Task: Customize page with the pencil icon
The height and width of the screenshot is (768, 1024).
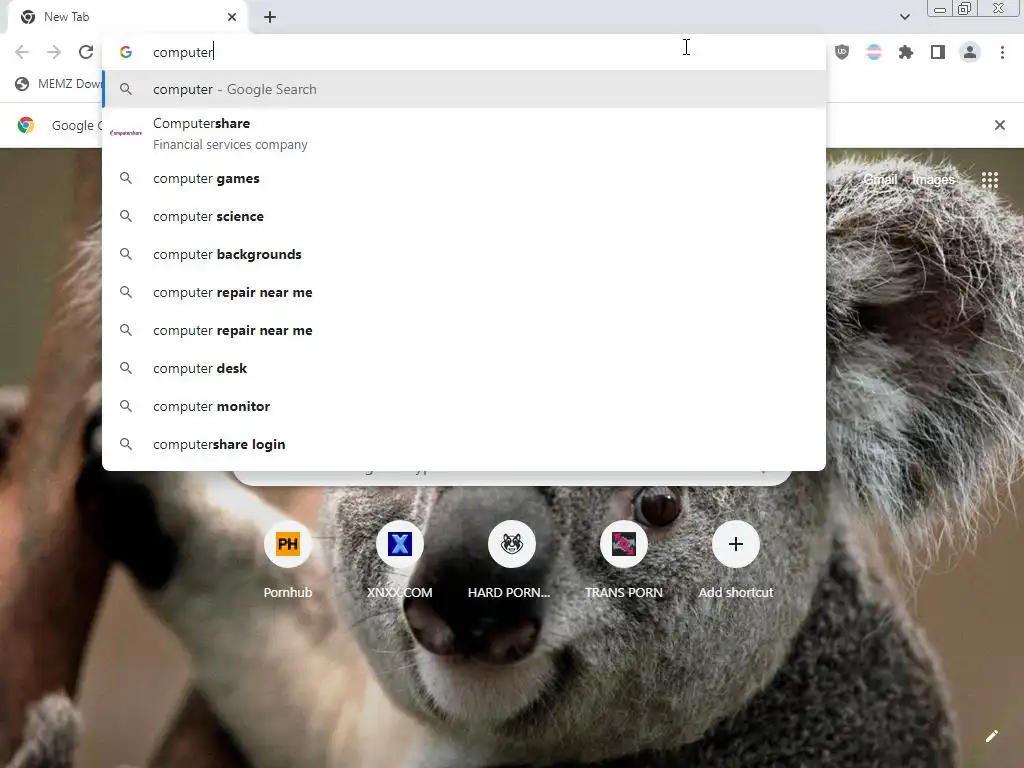Action: 991,736
